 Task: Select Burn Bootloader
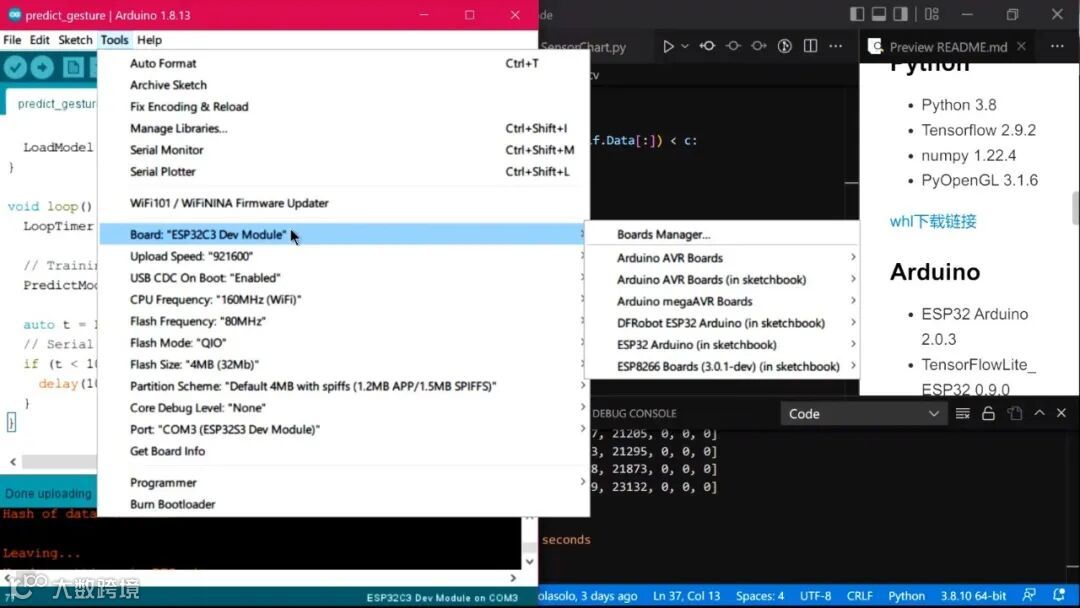(x=344, y=504)
